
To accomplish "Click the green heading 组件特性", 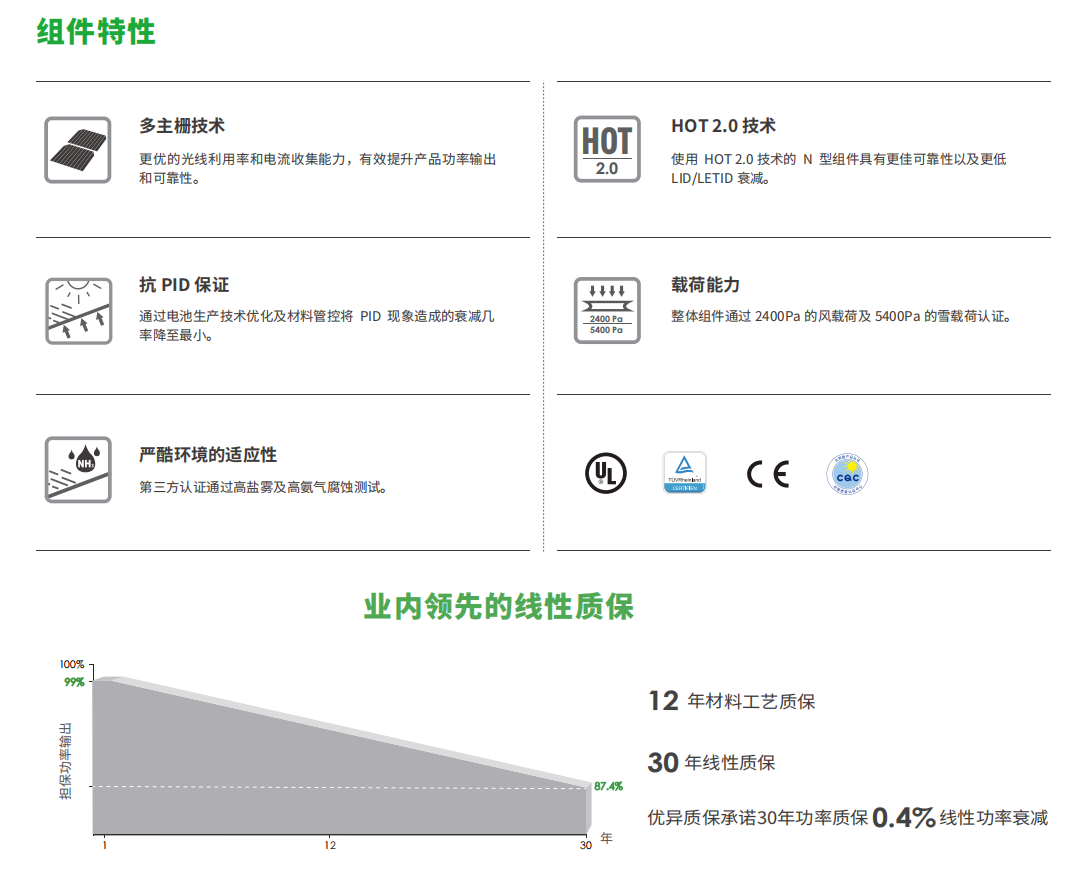I will pos(96,32).
